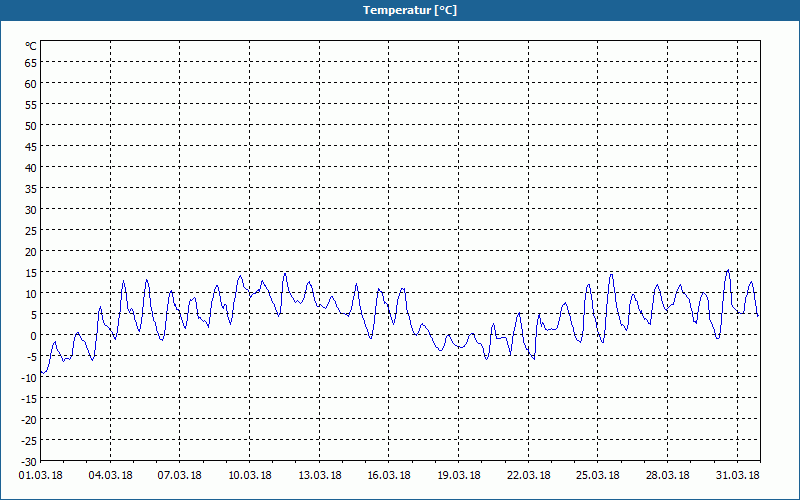
Task: Click the 50 y-axis label
Action: (x=31, y=126)
